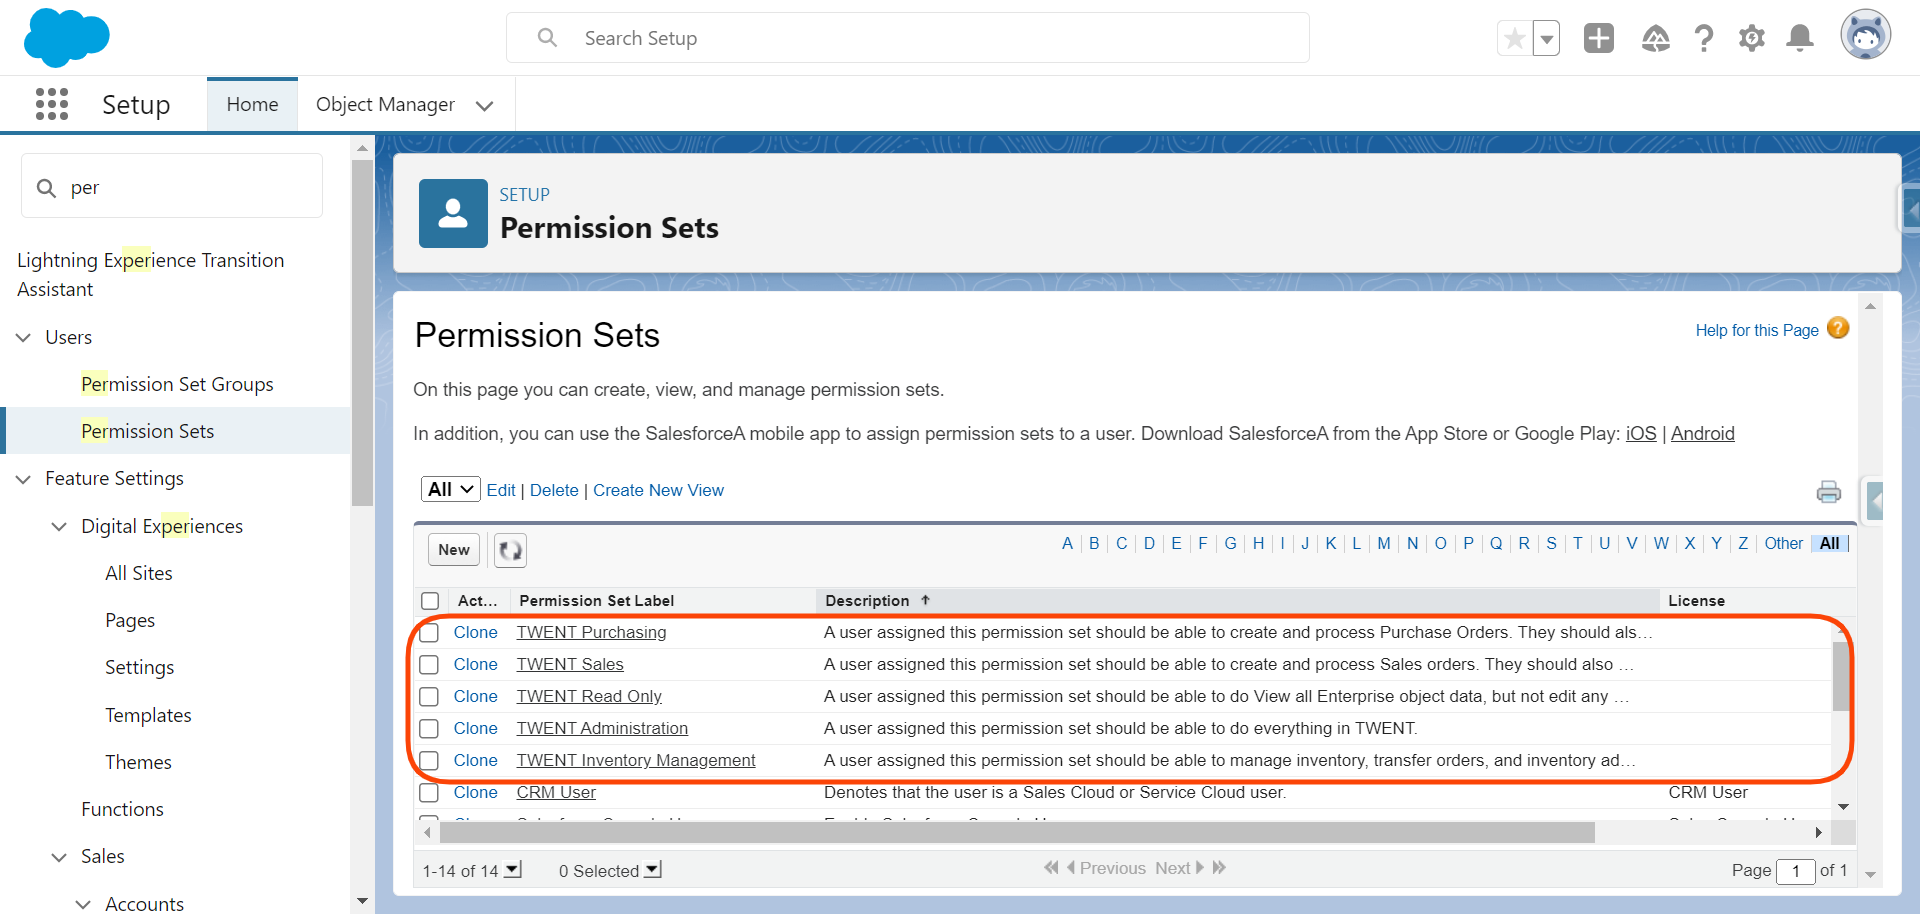Open the TWENT Administration permission set link
Viewport: 1920px width, 914px height.
601,728
